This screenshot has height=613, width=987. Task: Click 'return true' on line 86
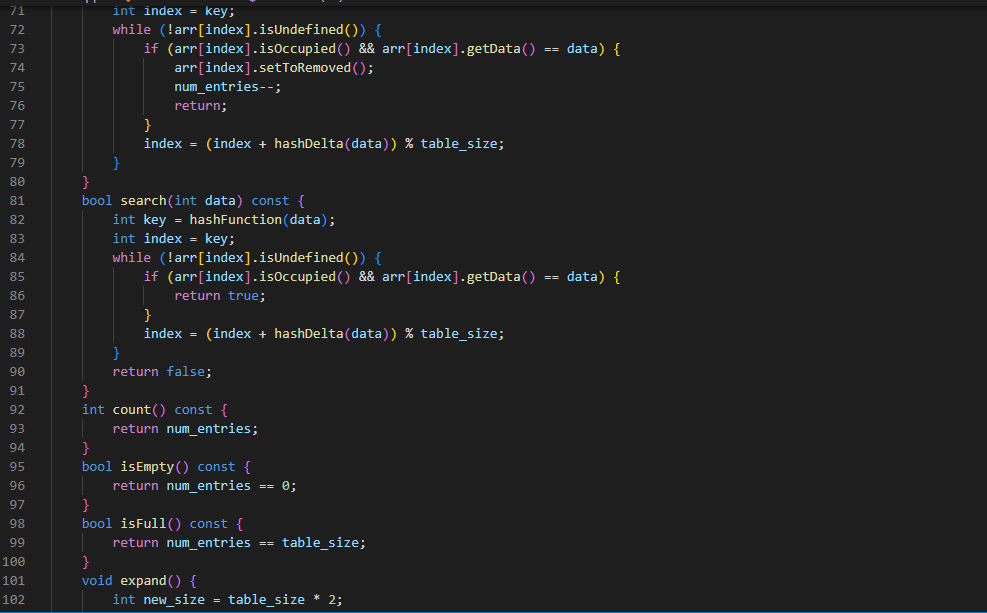[x=217, y=296]
